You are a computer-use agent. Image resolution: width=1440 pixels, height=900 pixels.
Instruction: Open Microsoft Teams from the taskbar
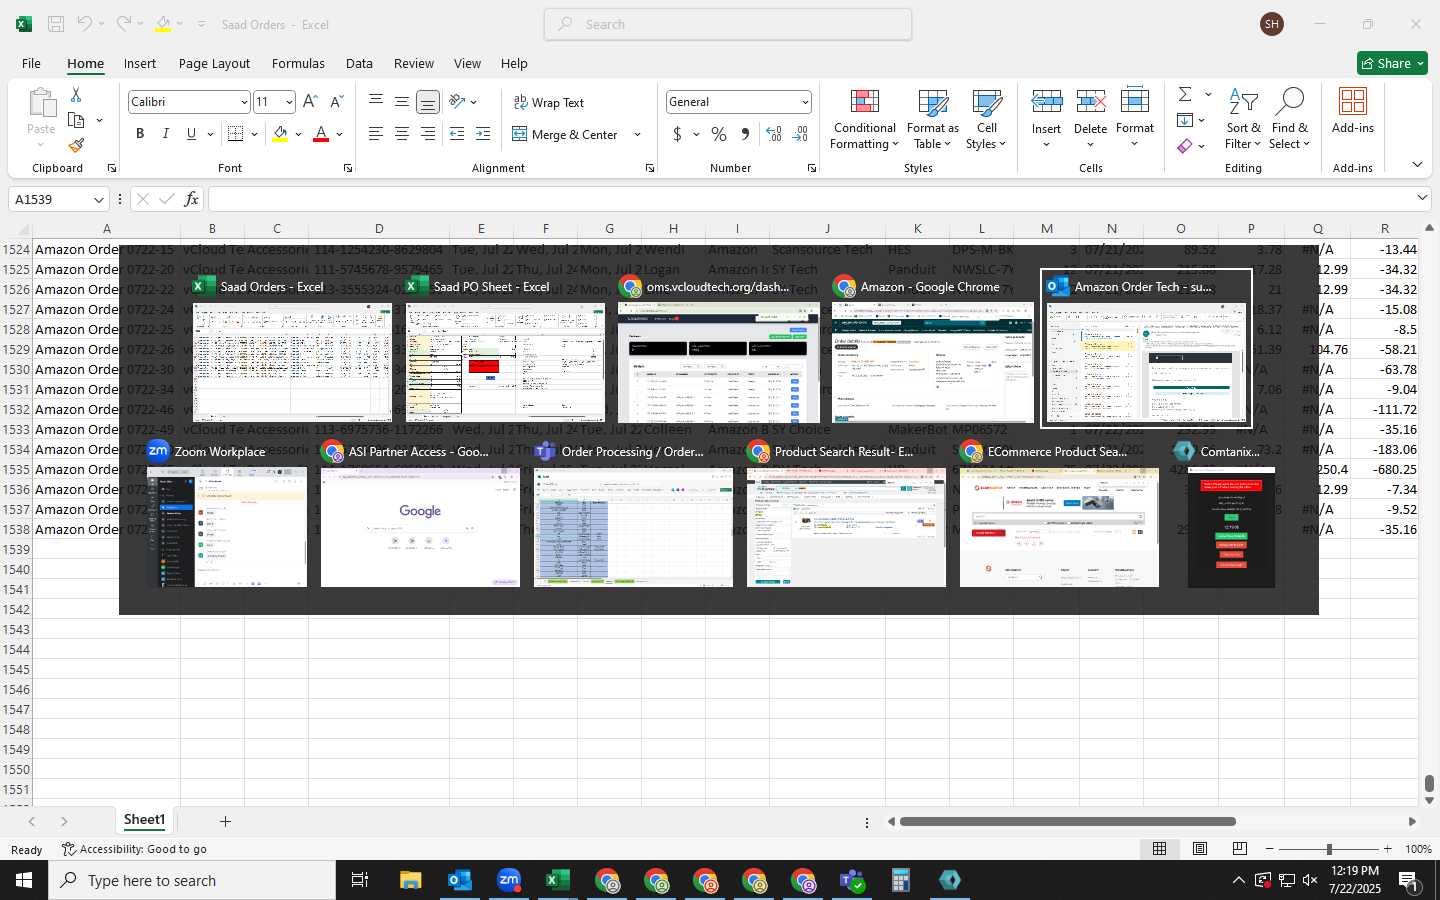[x=852, y=880]
